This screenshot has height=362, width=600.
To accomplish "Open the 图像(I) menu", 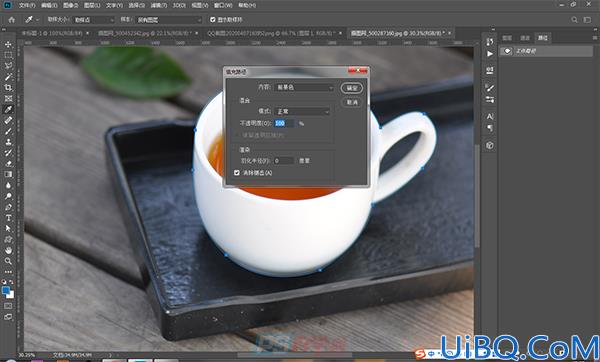I will 70,5.
